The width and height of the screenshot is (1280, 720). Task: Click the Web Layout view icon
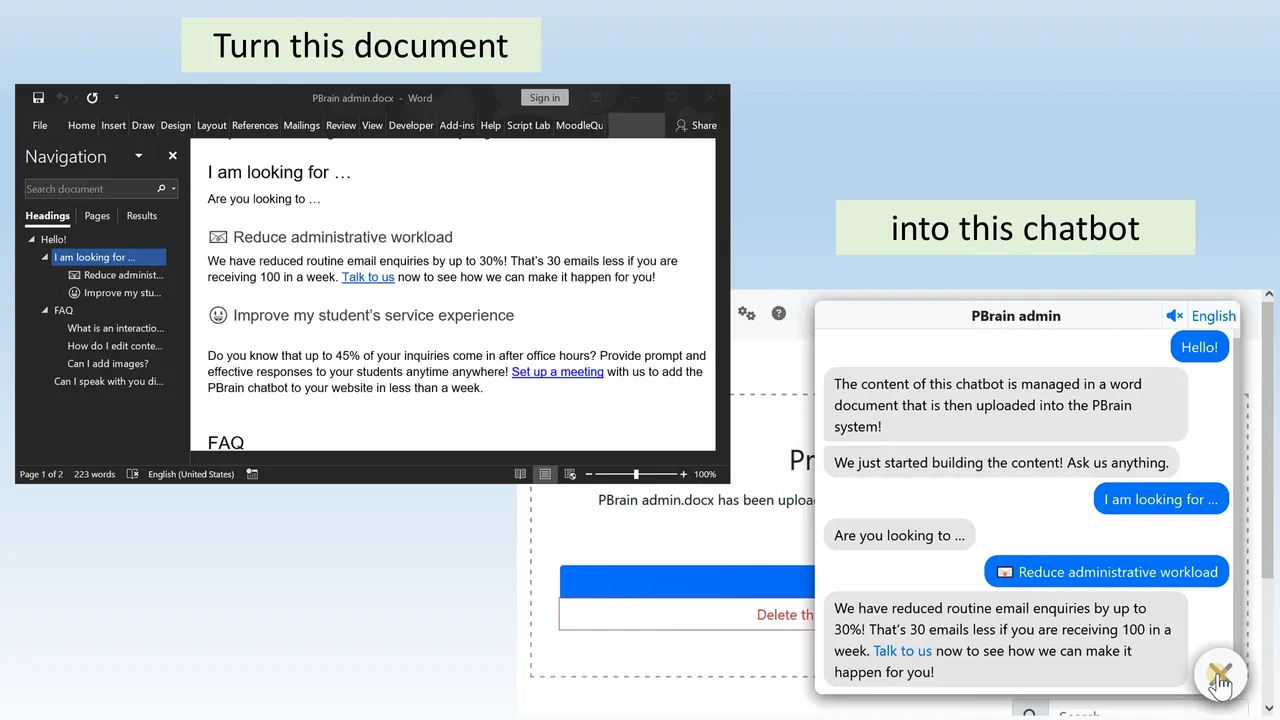point(570,474)
